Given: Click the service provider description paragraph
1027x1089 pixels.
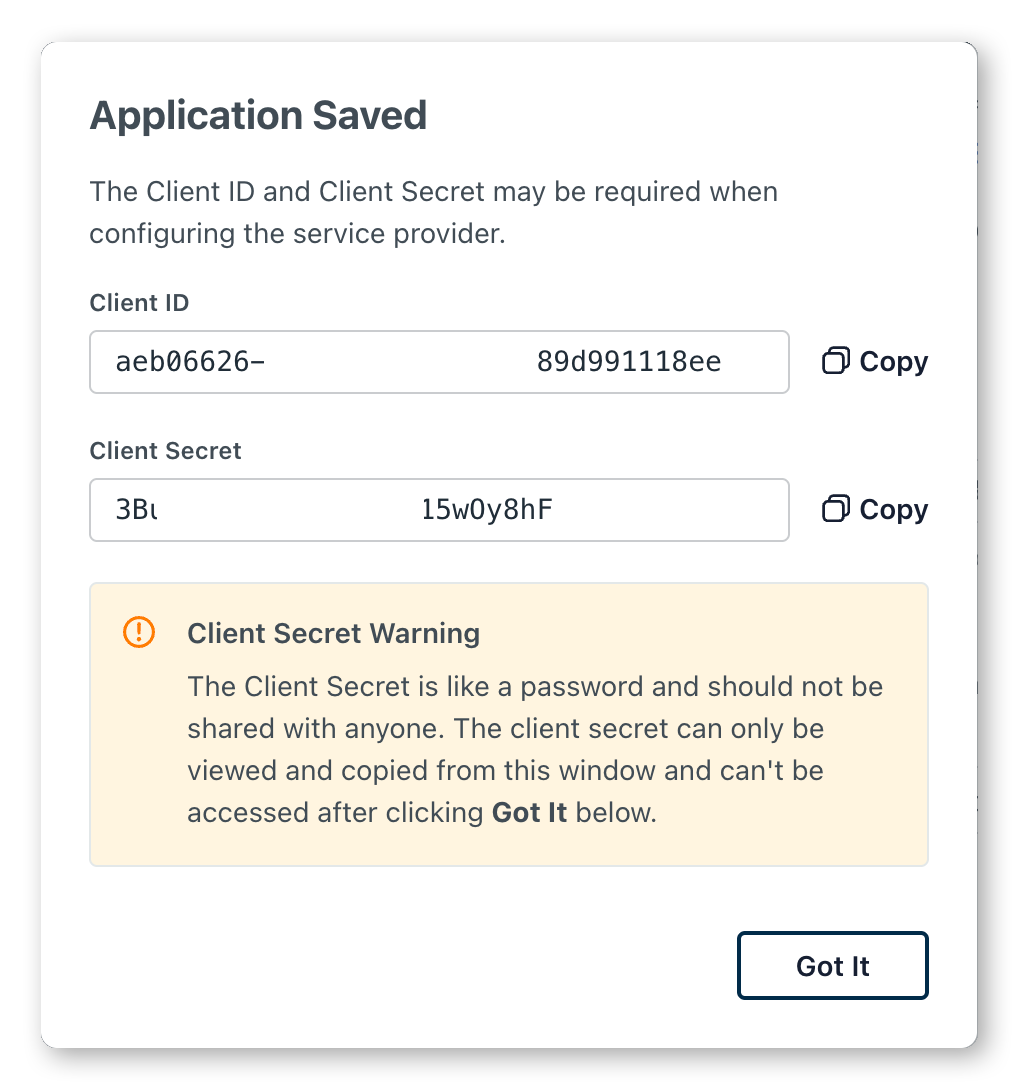Looking at the screenshot, I should click(433, 213).
